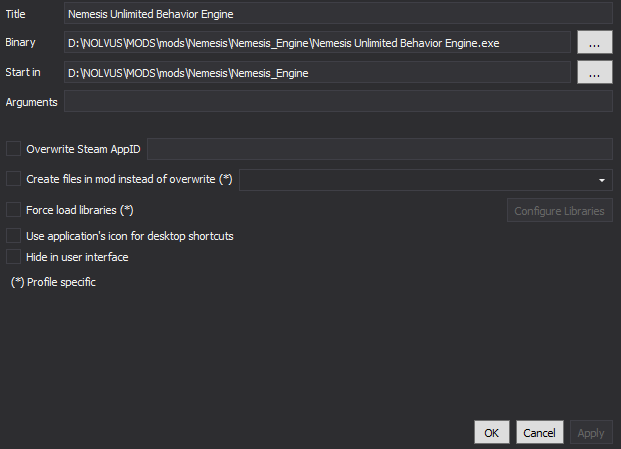Check Use application's icon for desktop shortcuts
The image size is (621, 449).
[13, 236]
